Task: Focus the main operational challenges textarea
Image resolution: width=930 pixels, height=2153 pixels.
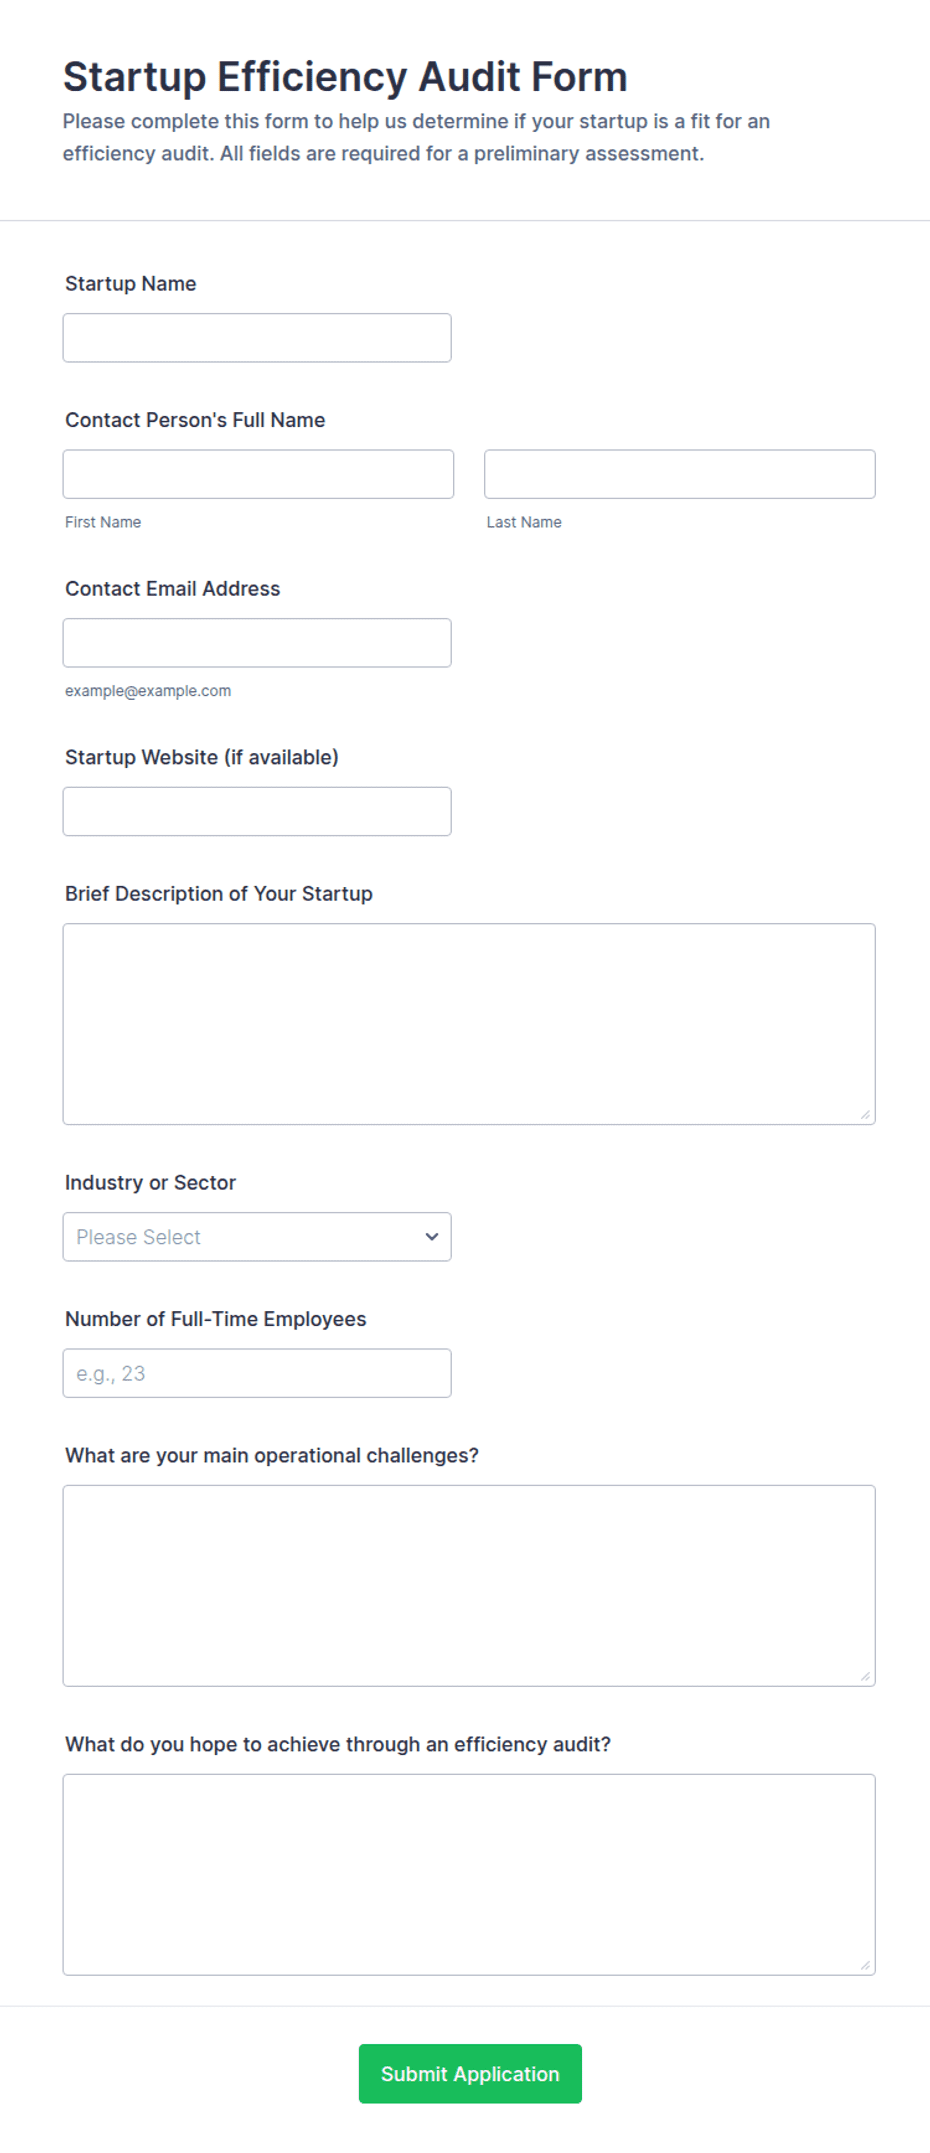Action: tap(469, 1586)
